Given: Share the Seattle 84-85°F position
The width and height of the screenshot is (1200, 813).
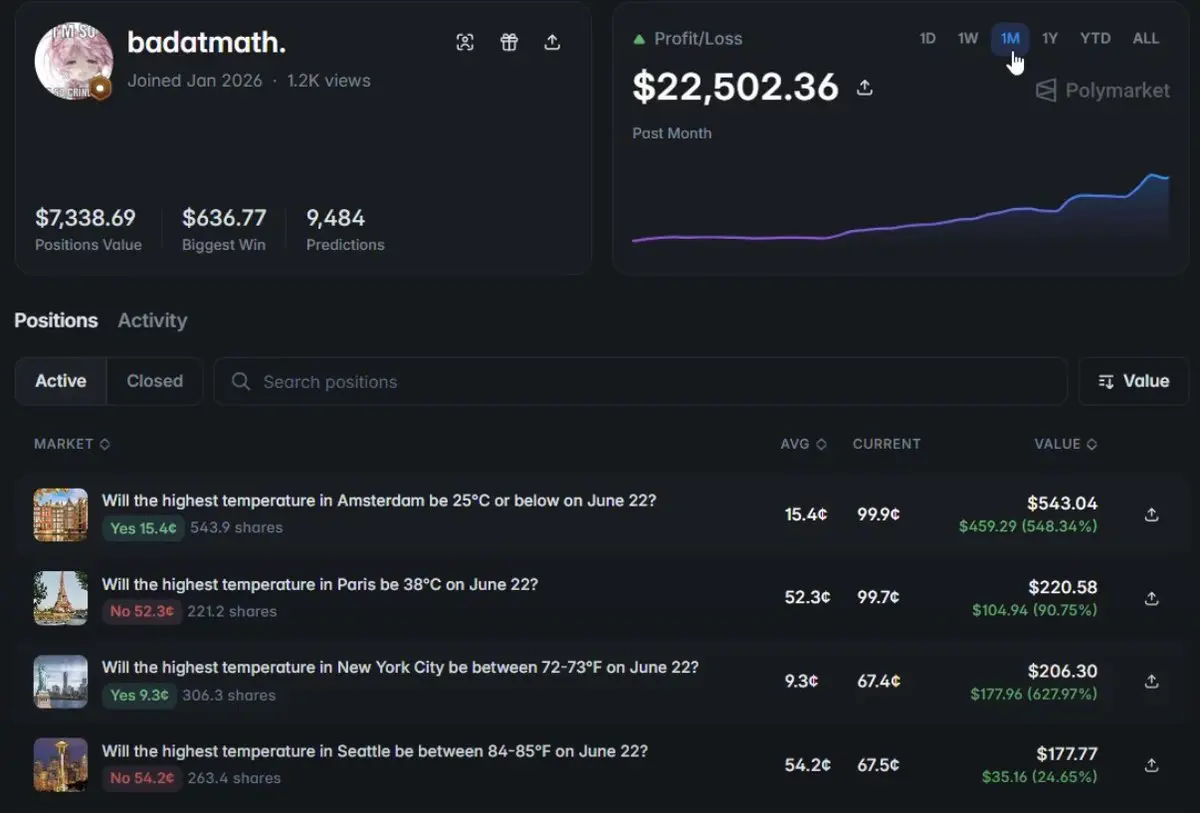Looking at the screenshot, I should (1151, 765).
